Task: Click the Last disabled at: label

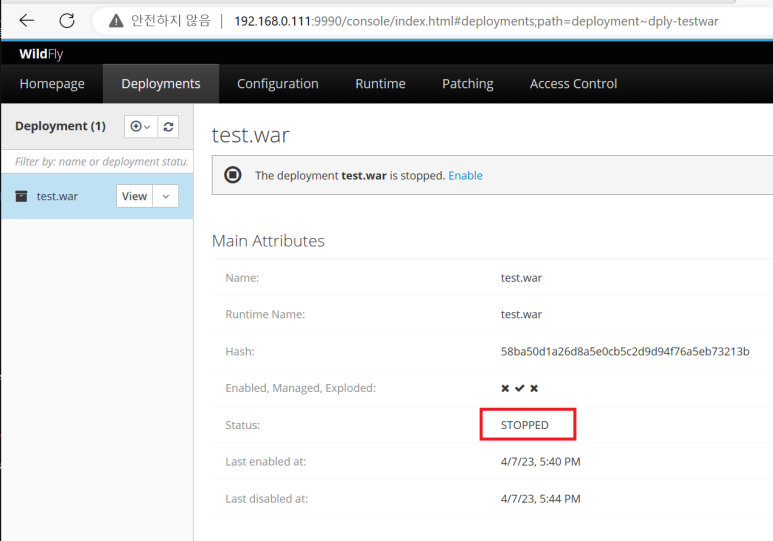Action: (267, 499)
